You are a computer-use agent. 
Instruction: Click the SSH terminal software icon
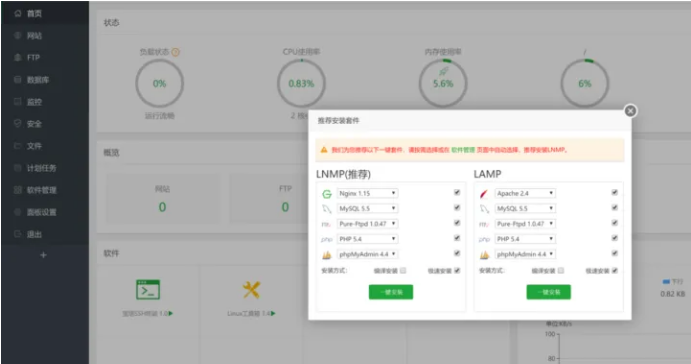tap(148, 290)
